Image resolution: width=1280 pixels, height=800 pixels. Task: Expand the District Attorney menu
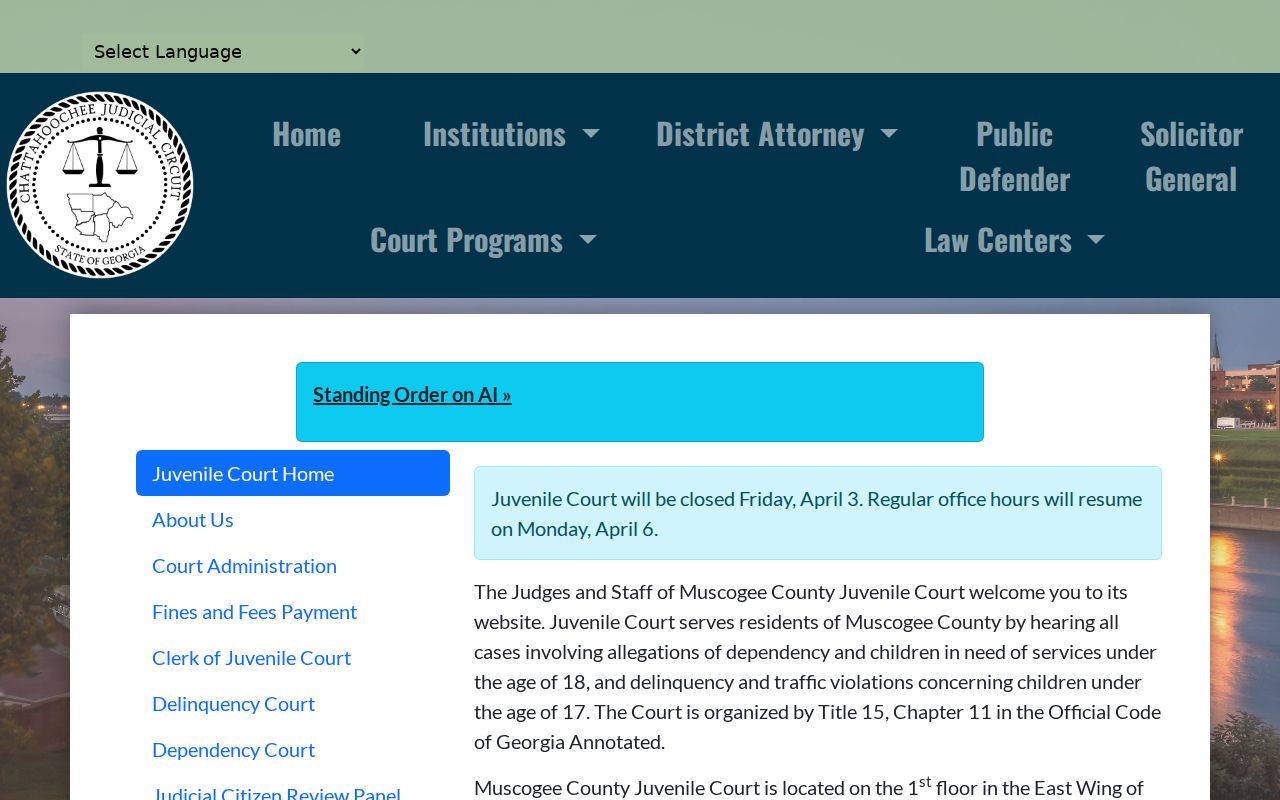tap(776, 134)
